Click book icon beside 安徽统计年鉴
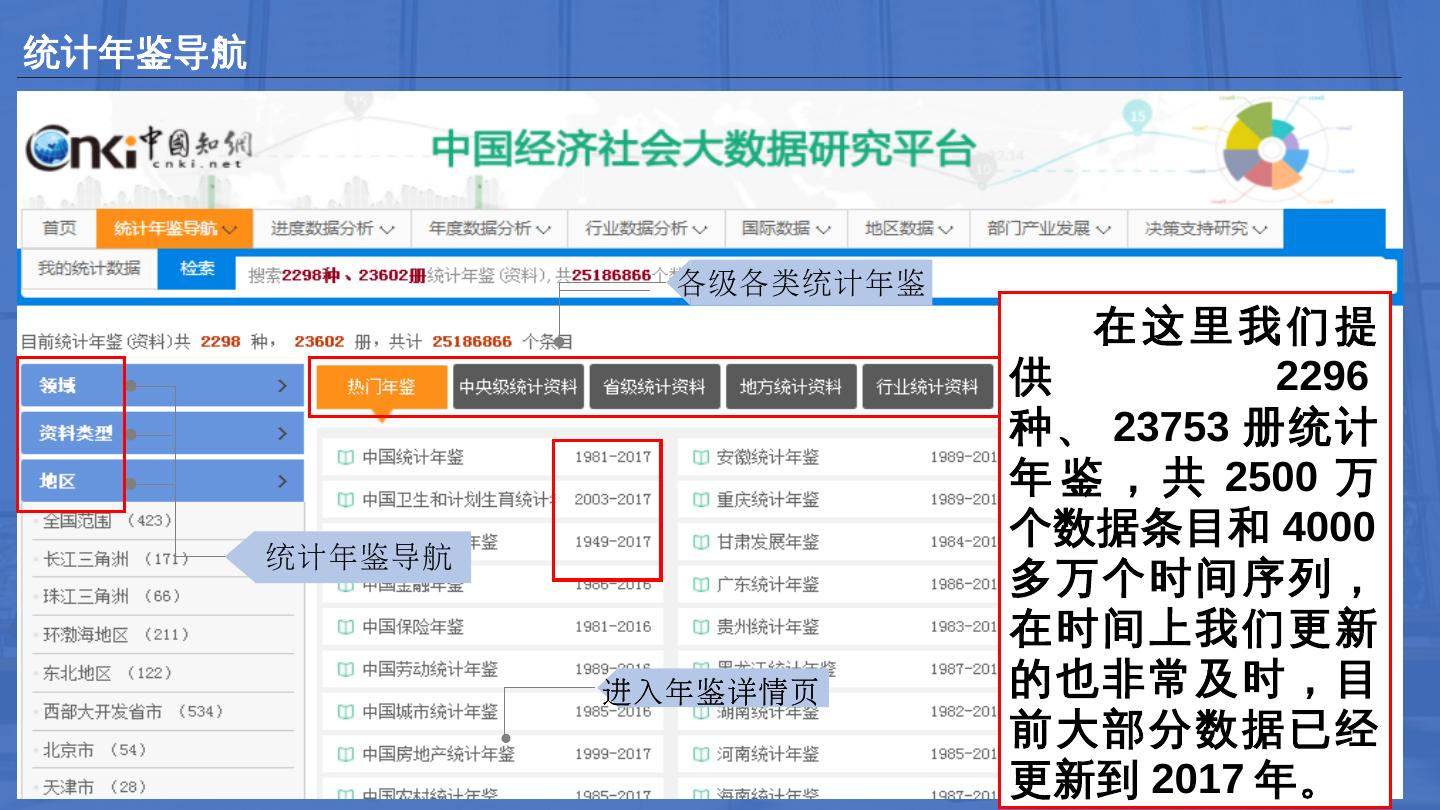This screenshot has width=1440, height=810. pos(700,458)
